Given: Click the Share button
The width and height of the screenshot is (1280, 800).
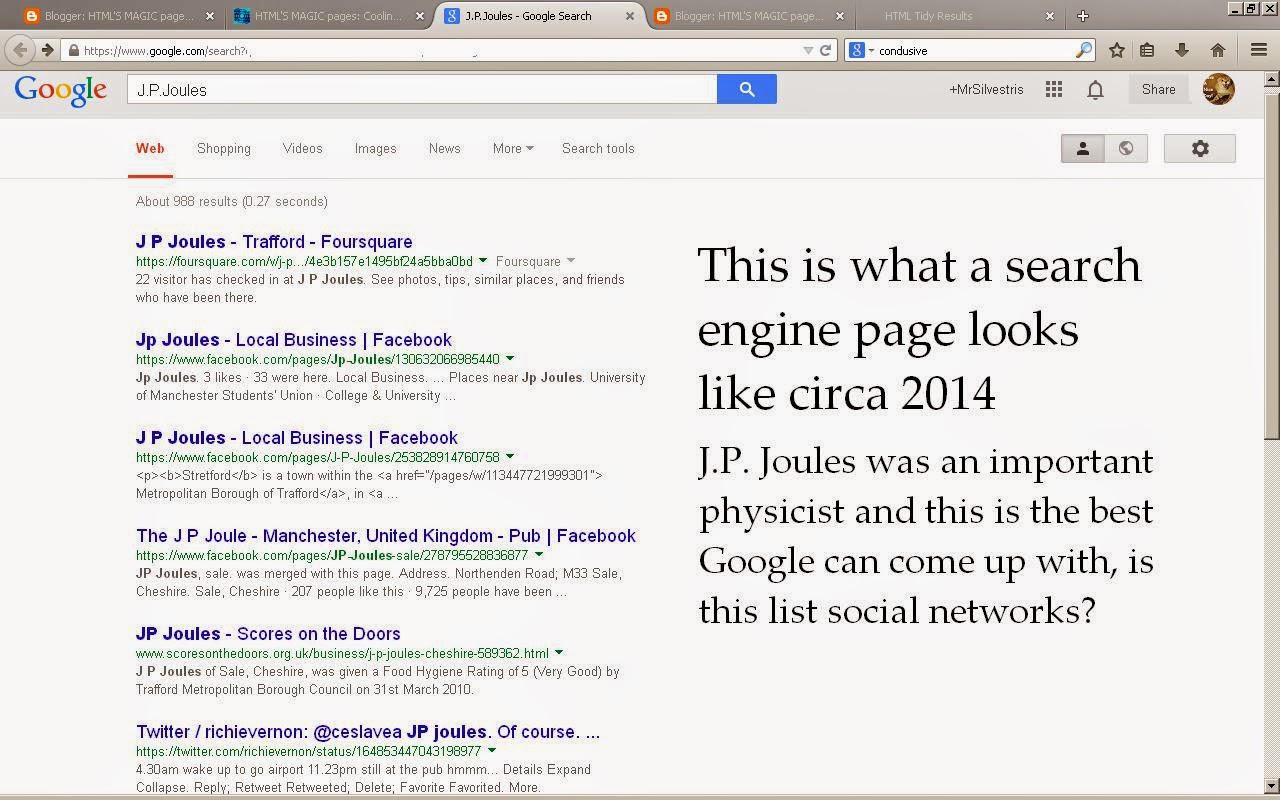Looking at the screenshot, I should [x=1159, y=89].
